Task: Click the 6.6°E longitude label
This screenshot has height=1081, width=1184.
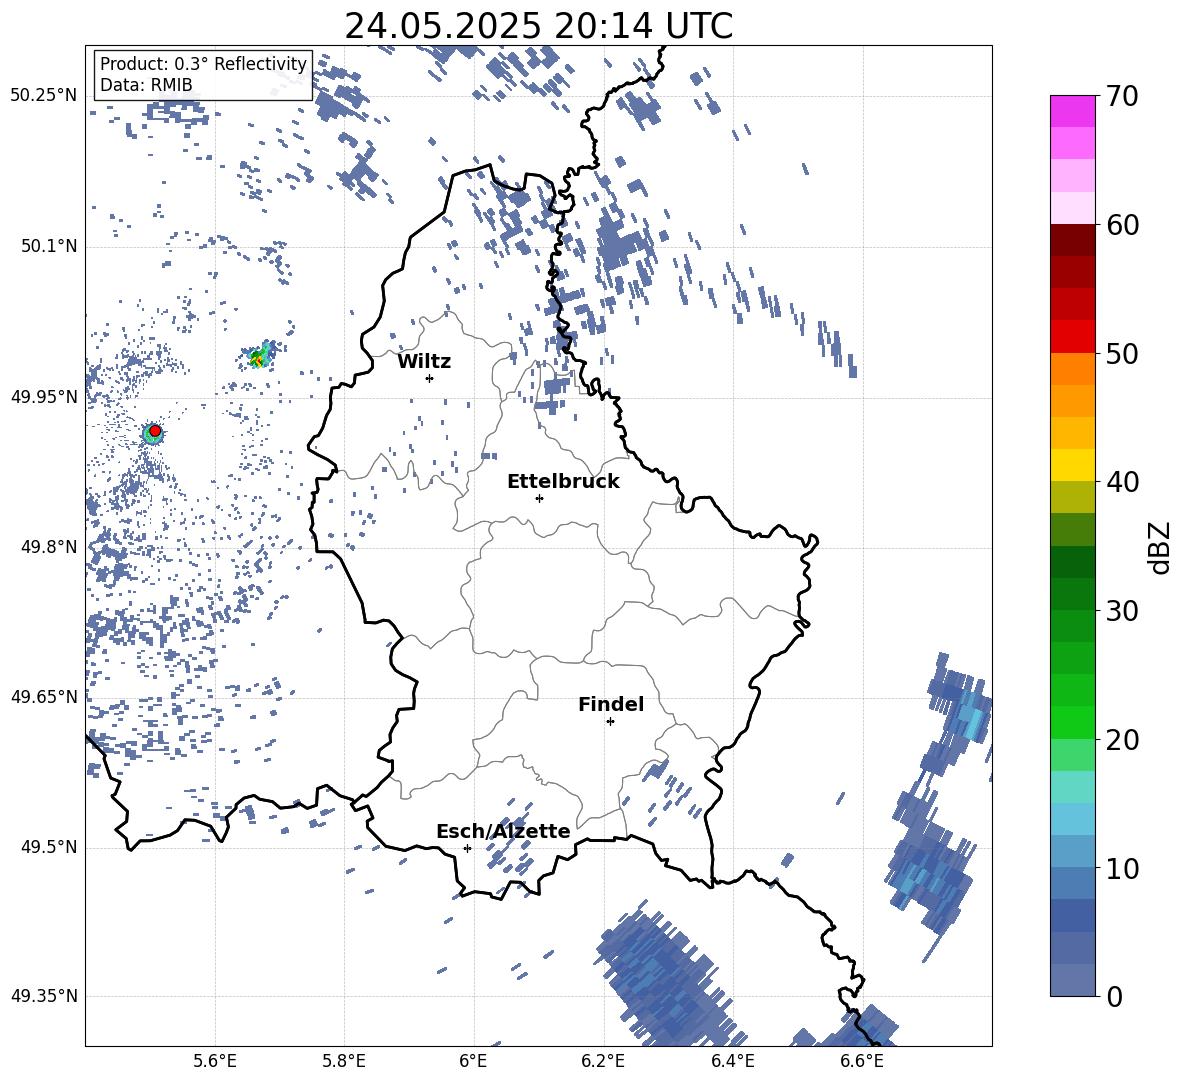Action: [862, 1061]
